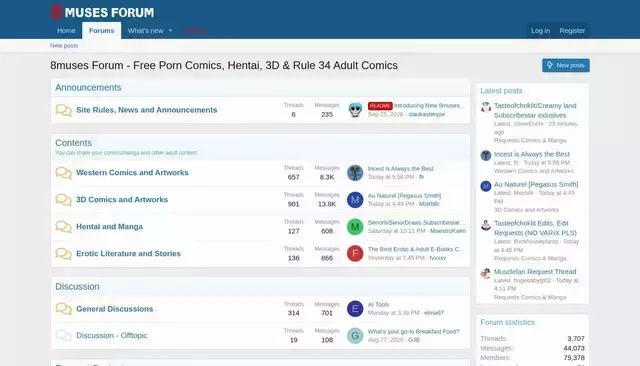Click the 3D Comics forum bubble icon

64,200
